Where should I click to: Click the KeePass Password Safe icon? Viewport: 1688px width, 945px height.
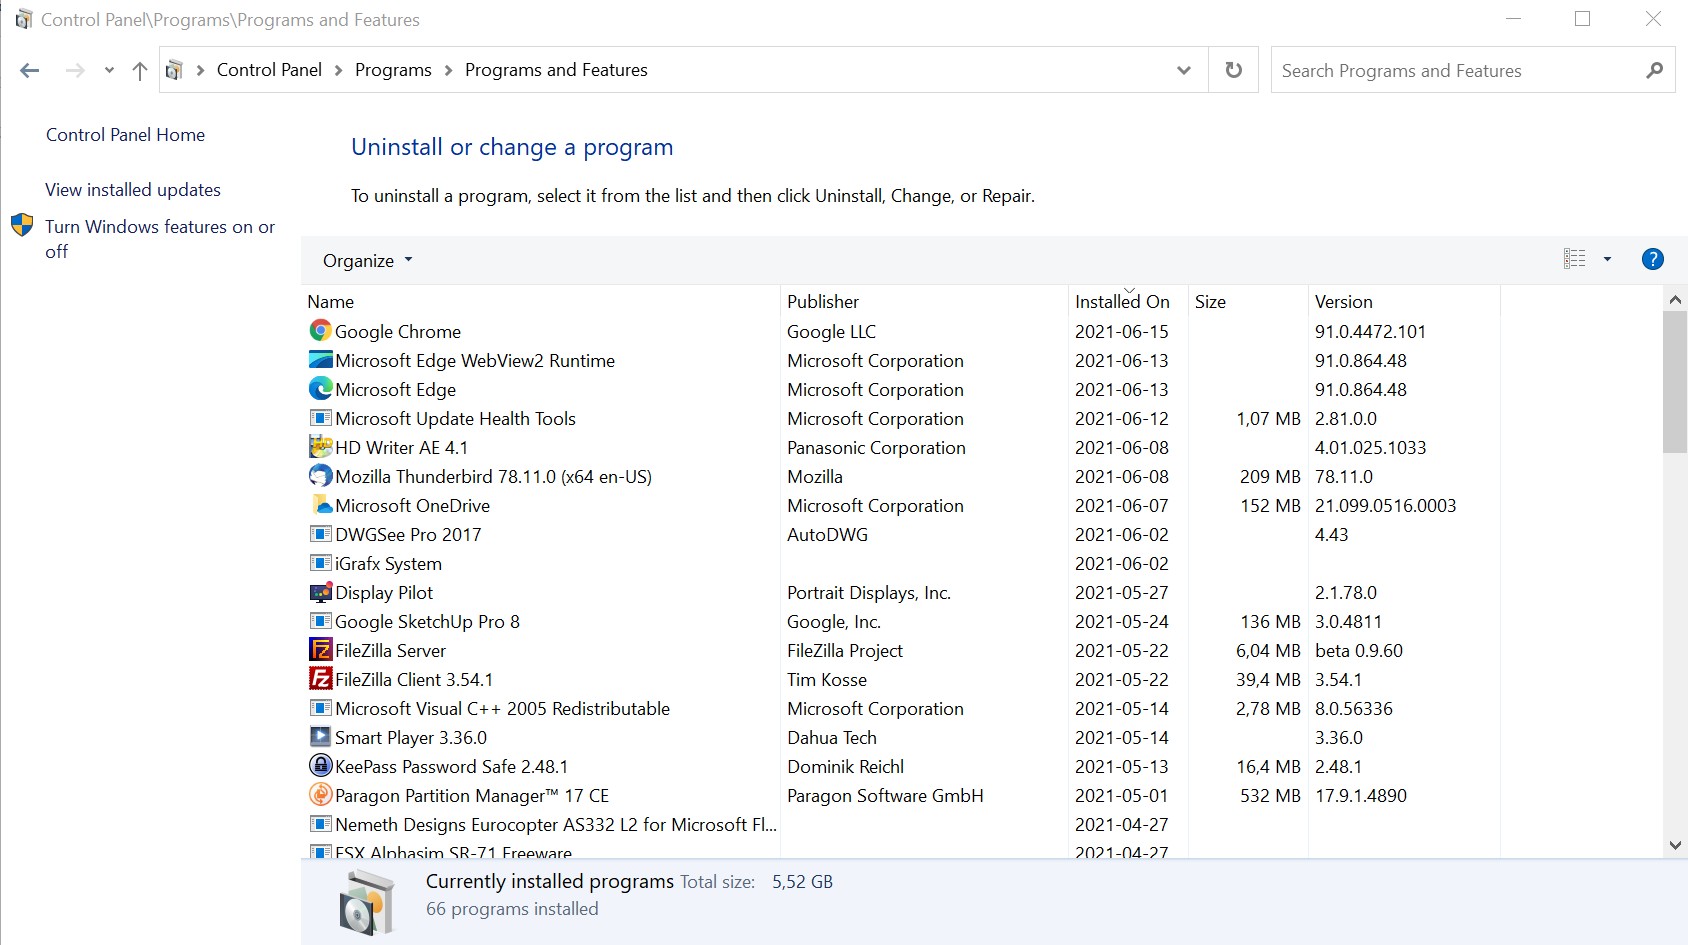[x=320, y=766]
